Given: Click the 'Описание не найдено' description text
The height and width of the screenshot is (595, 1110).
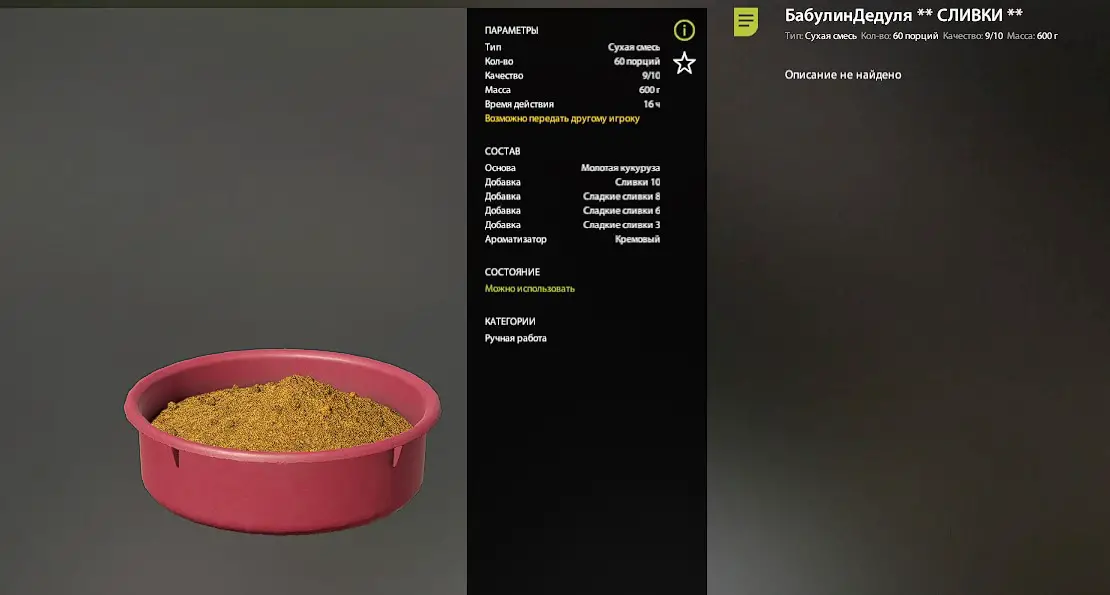Looking at the screenshot, I should pyautogui.click(x=842, y=75).
